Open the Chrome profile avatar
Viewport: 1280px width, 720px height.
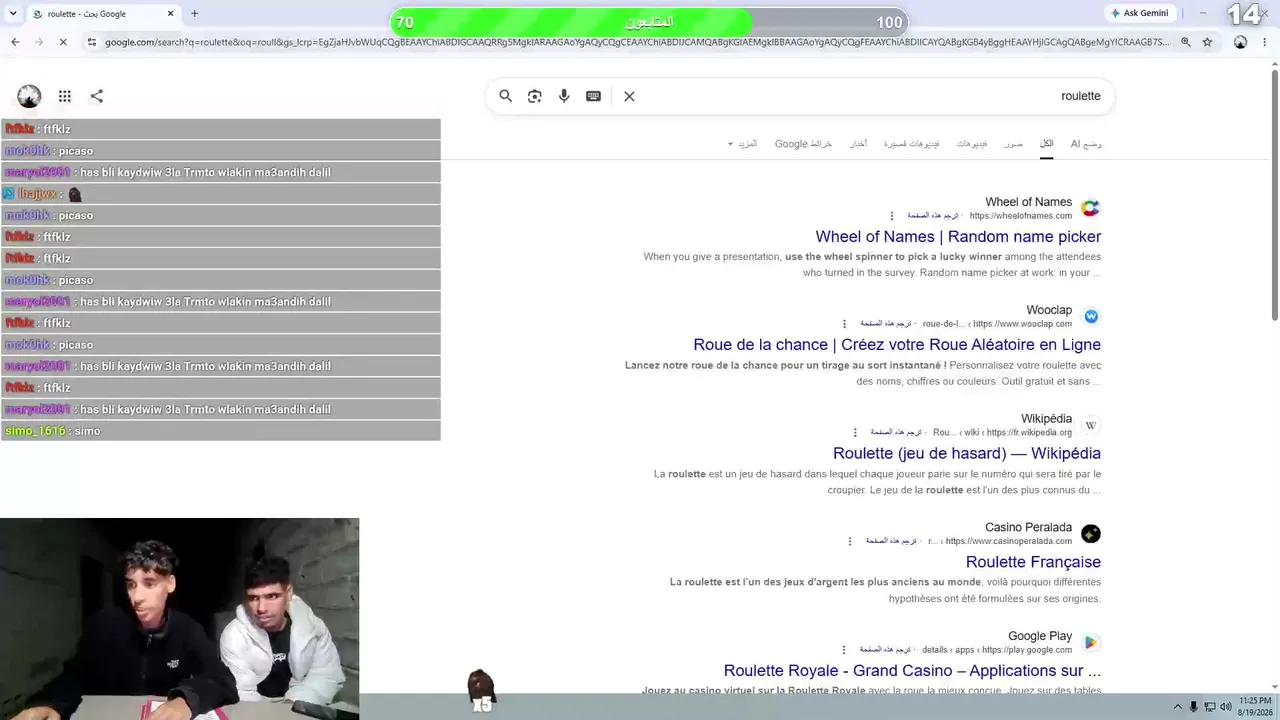tap(1240, 42)
